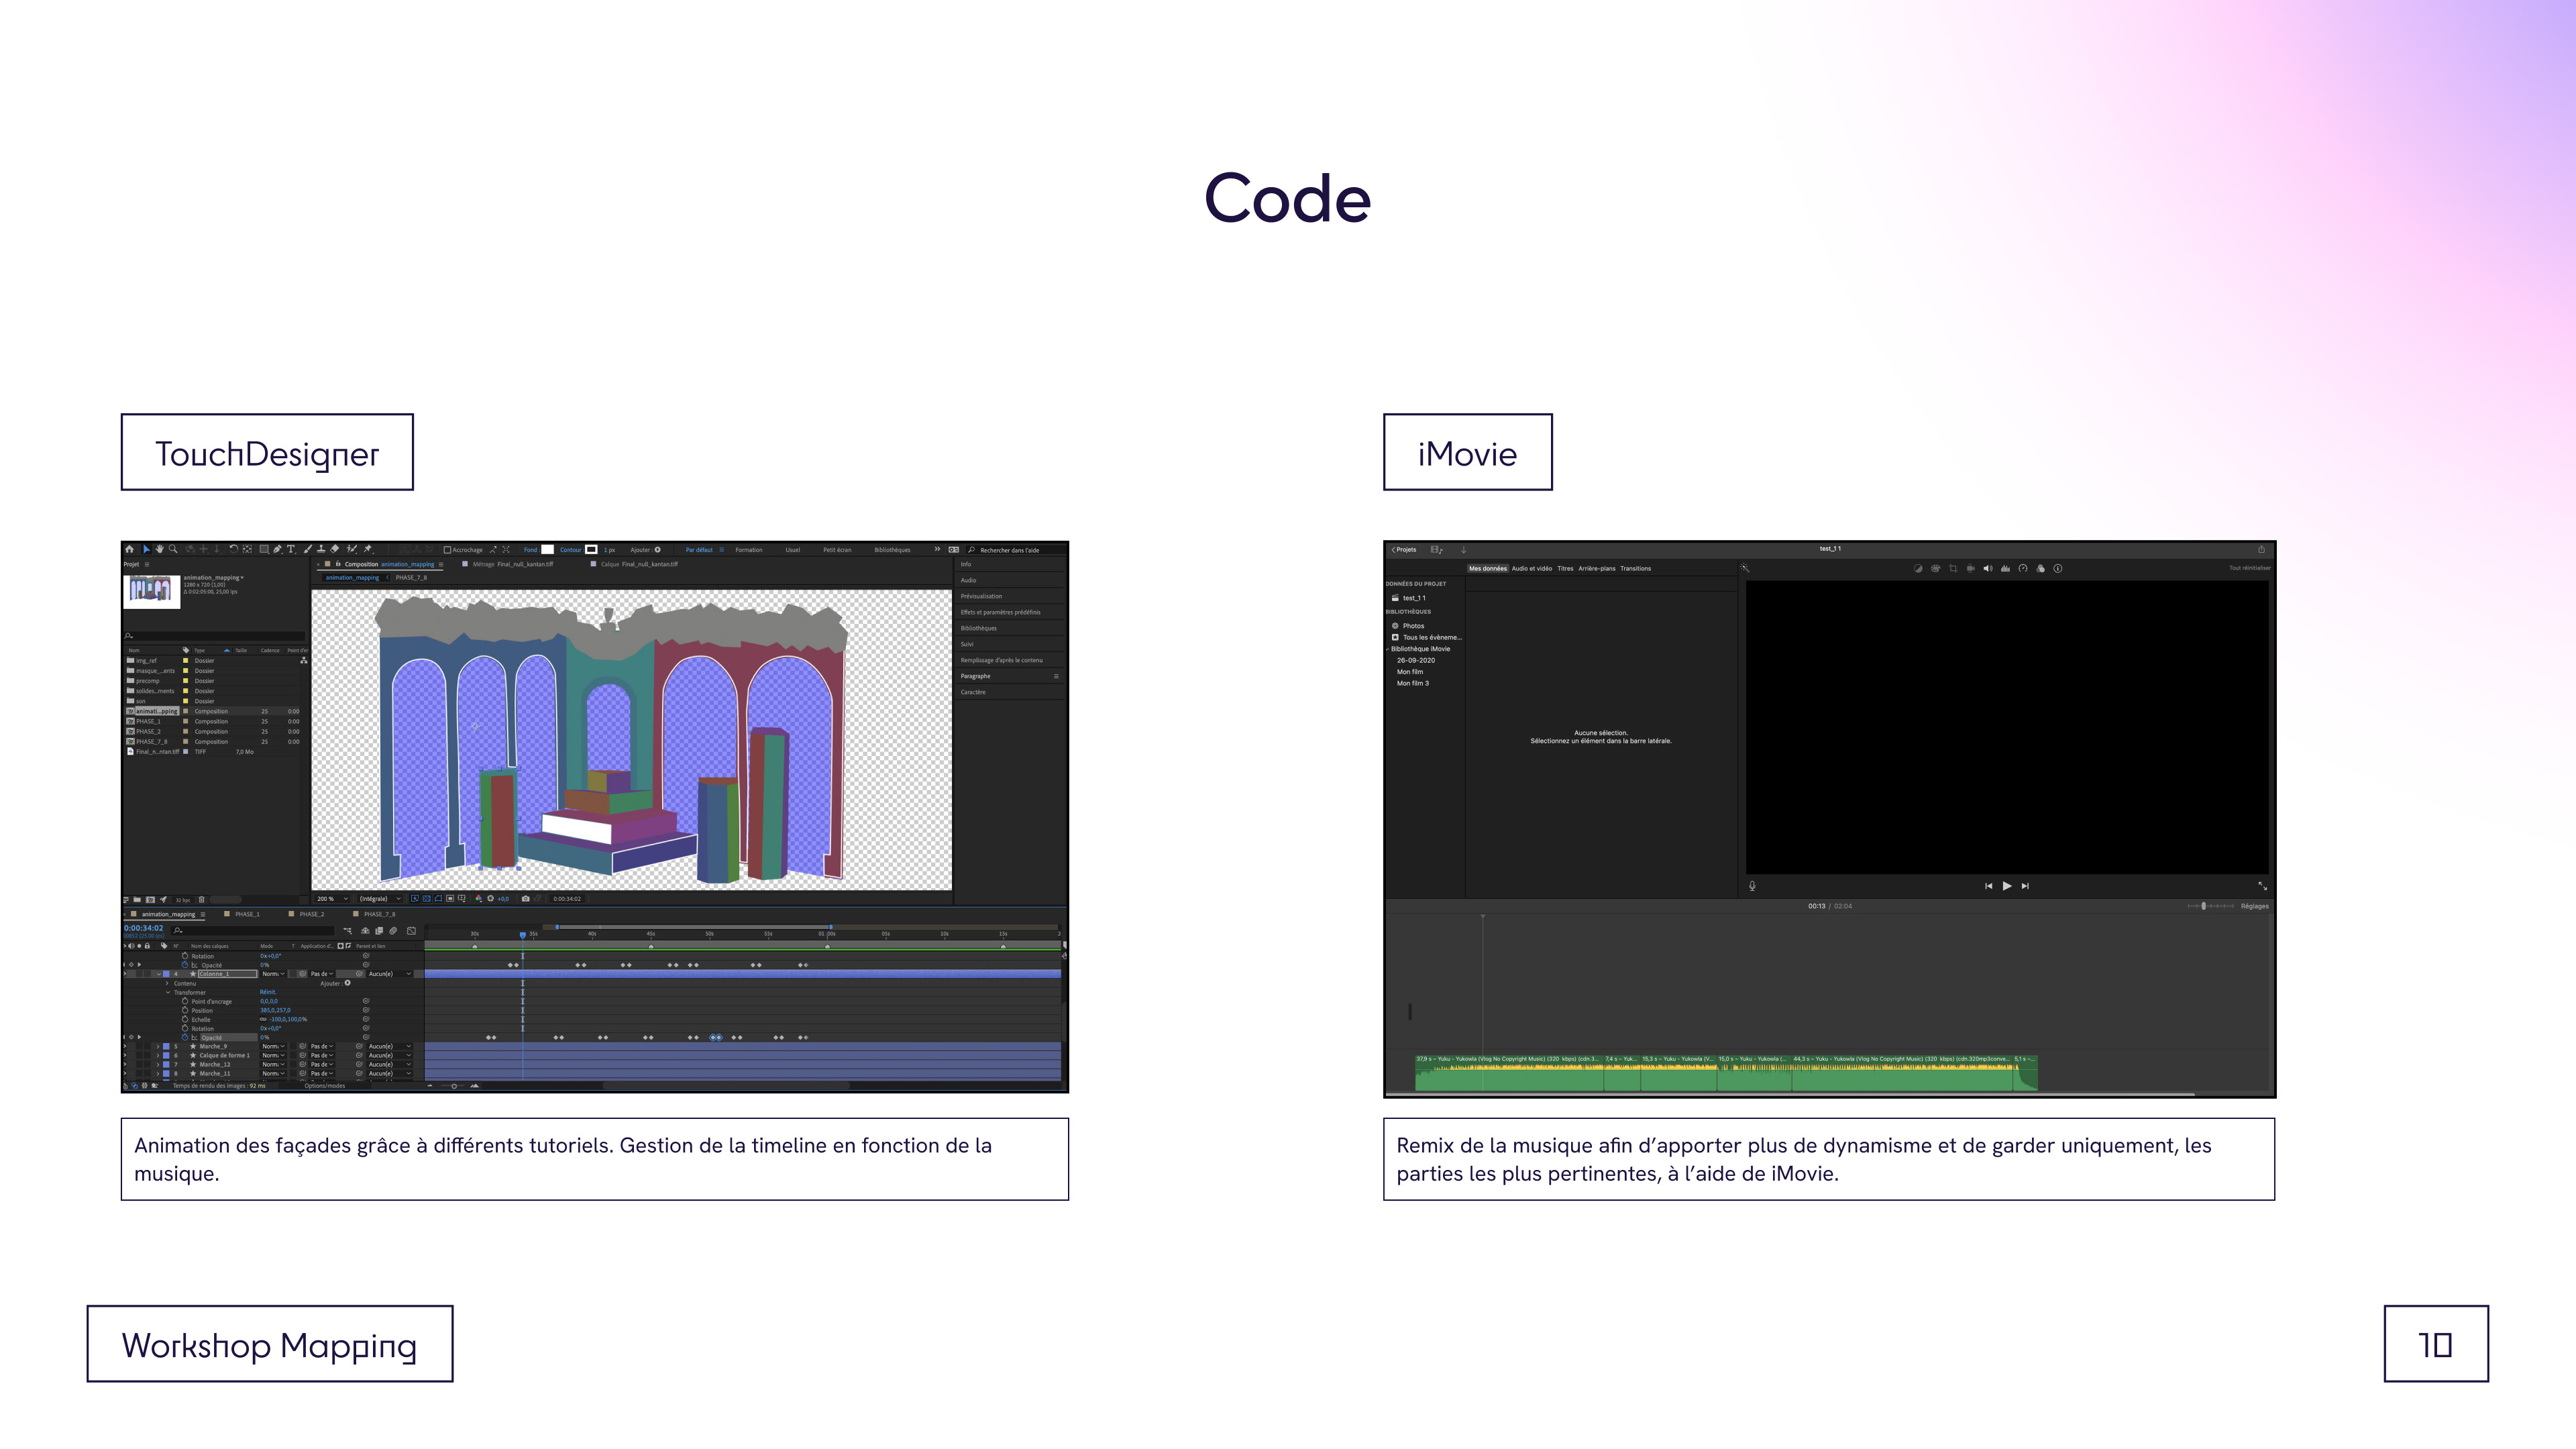2576x1449 pixels.
Task: Select the arrow Selection tool
Action: coord(147,549)
